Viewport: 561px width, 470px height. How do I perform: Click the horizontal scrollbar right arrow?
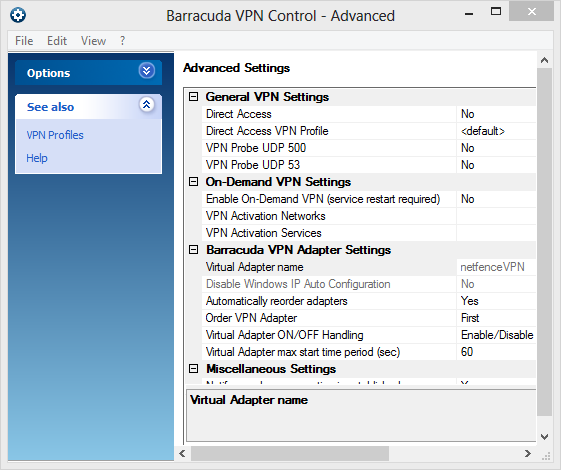point(528,454)
